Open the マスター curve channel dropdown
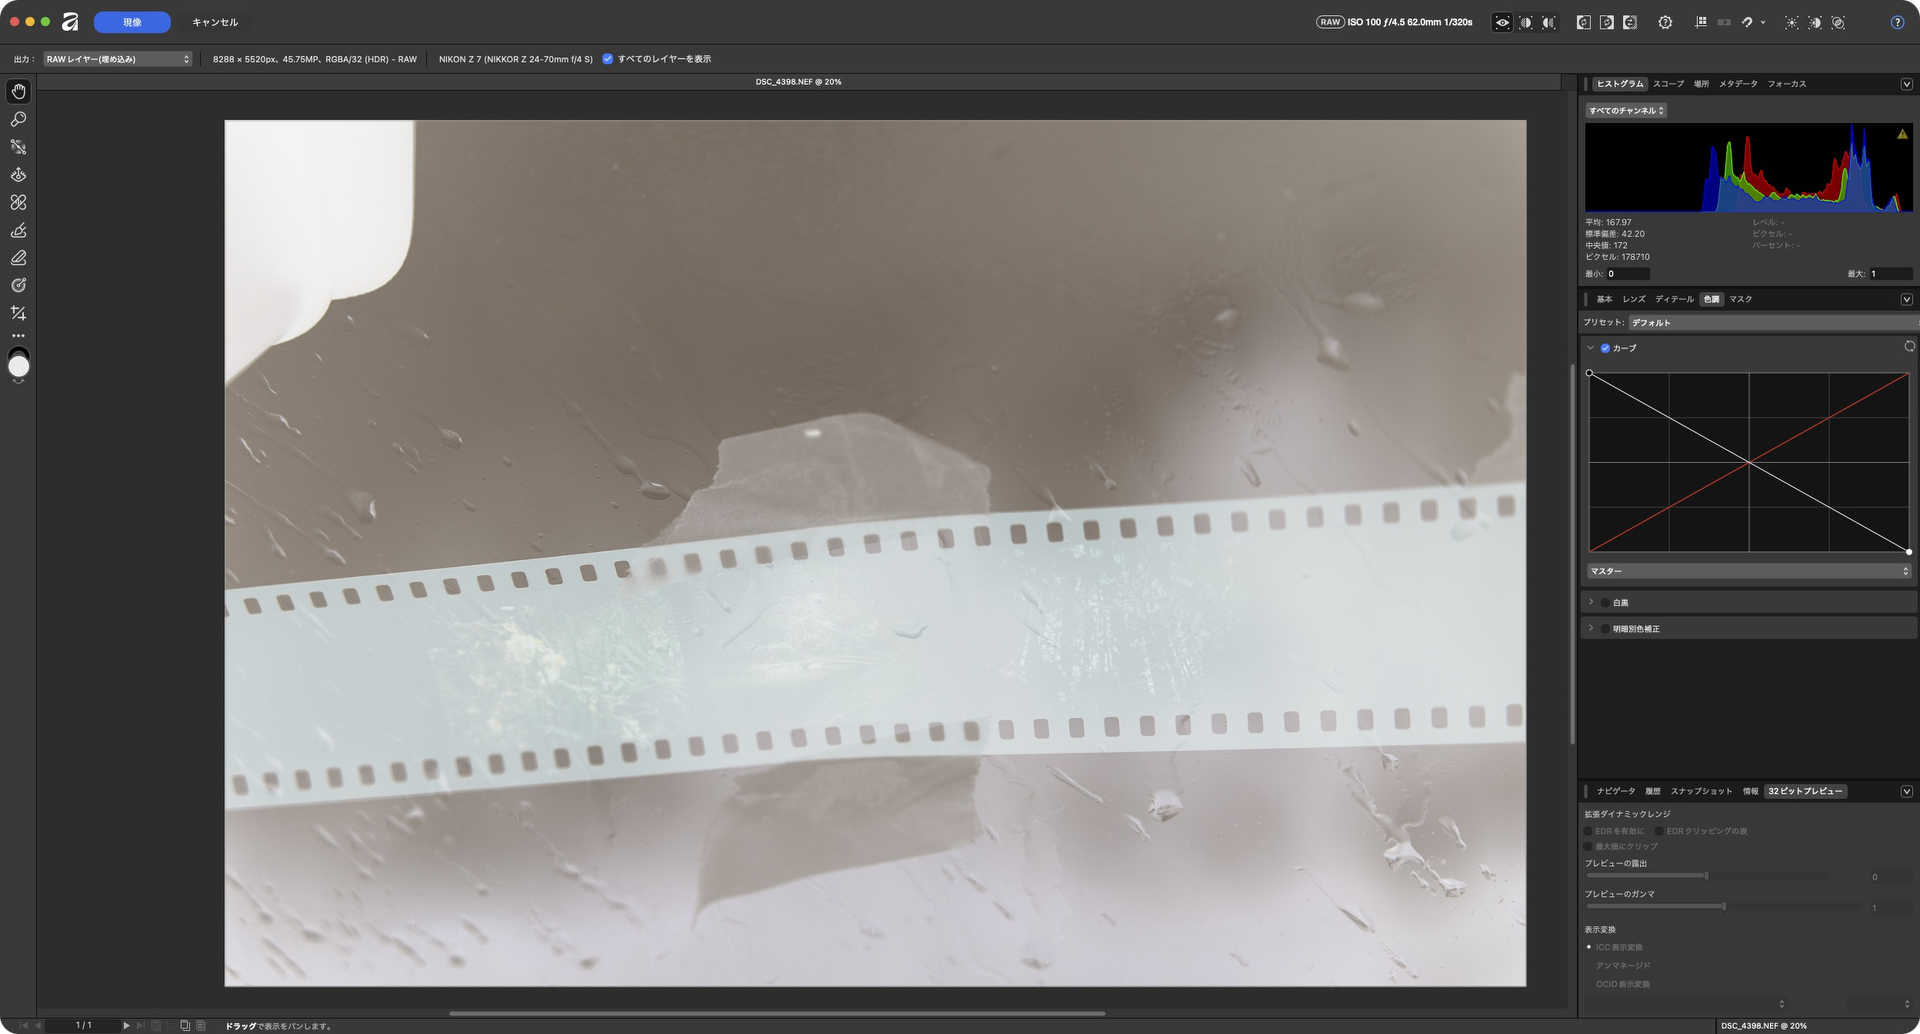This screenshot has height=1034, width=1920. click(x=1749, y=571)
